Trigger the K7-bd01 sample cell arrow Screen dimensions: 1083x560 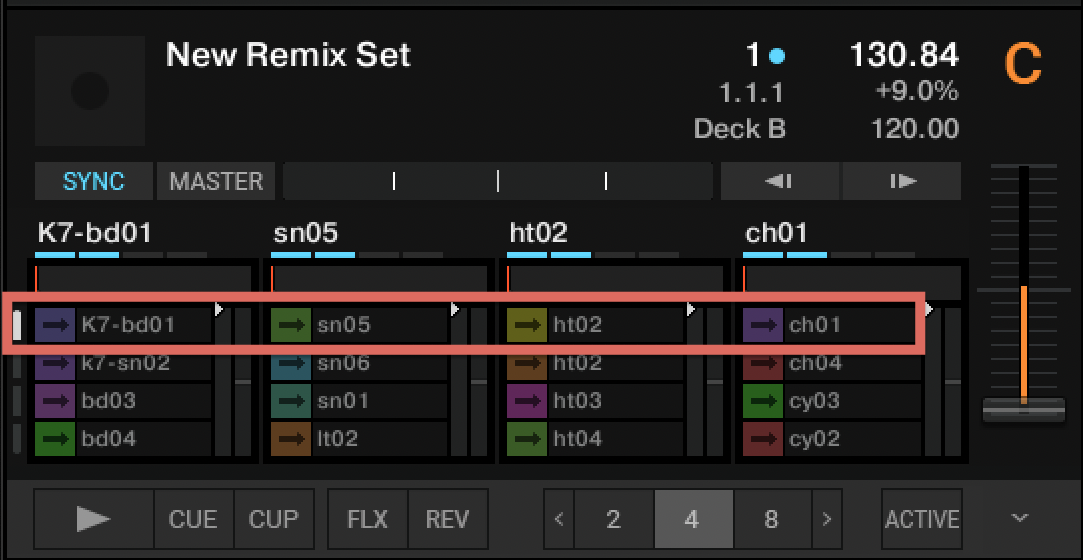coord(55,325)
